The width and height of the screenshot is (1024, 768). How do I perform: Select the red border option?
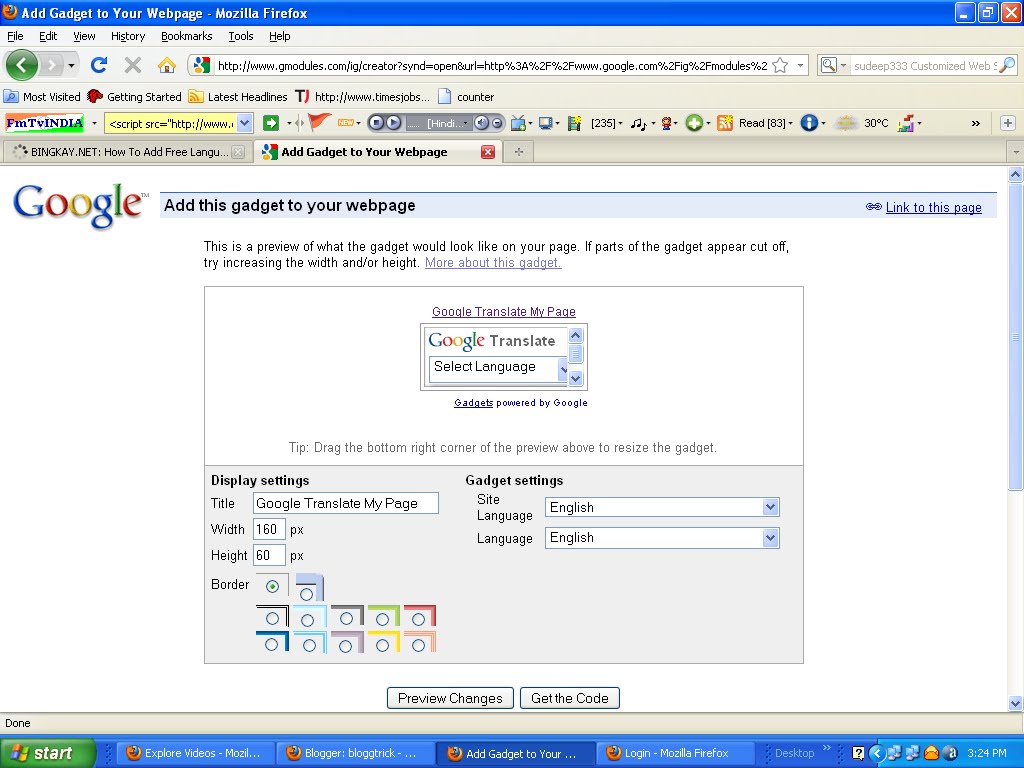coord(419,617)
